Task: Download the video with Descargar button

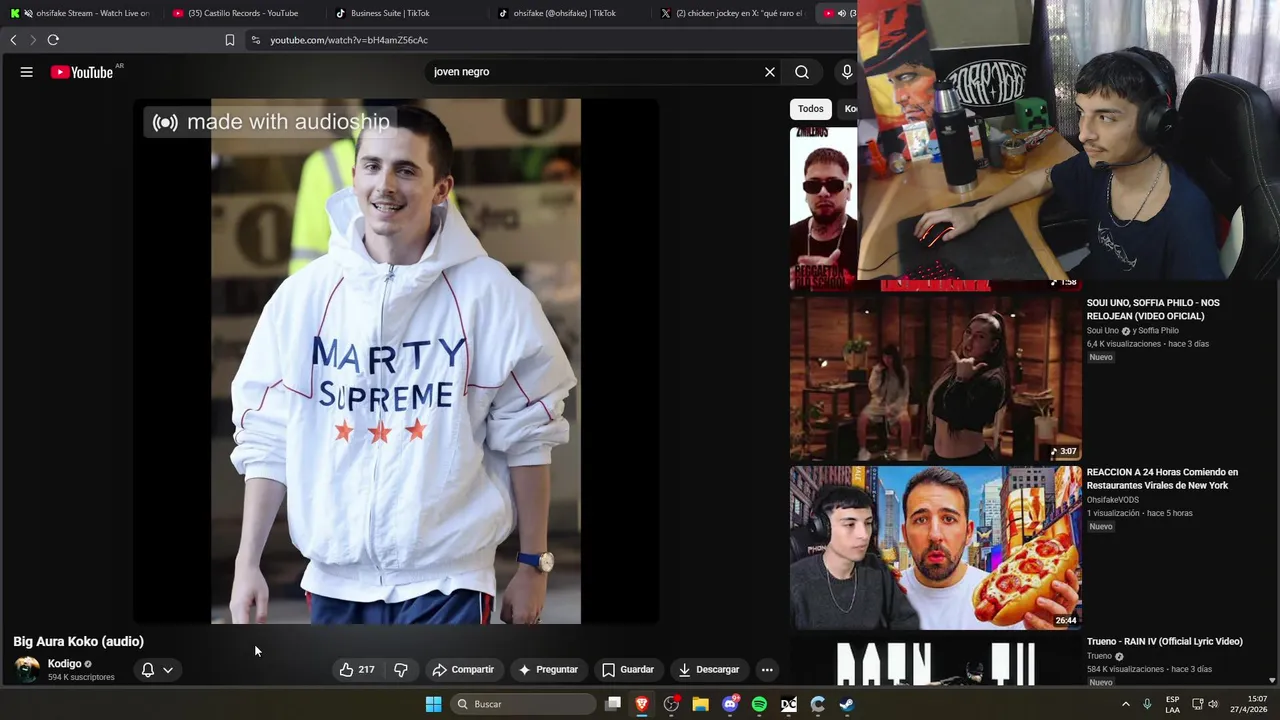Action: point(708,670)
